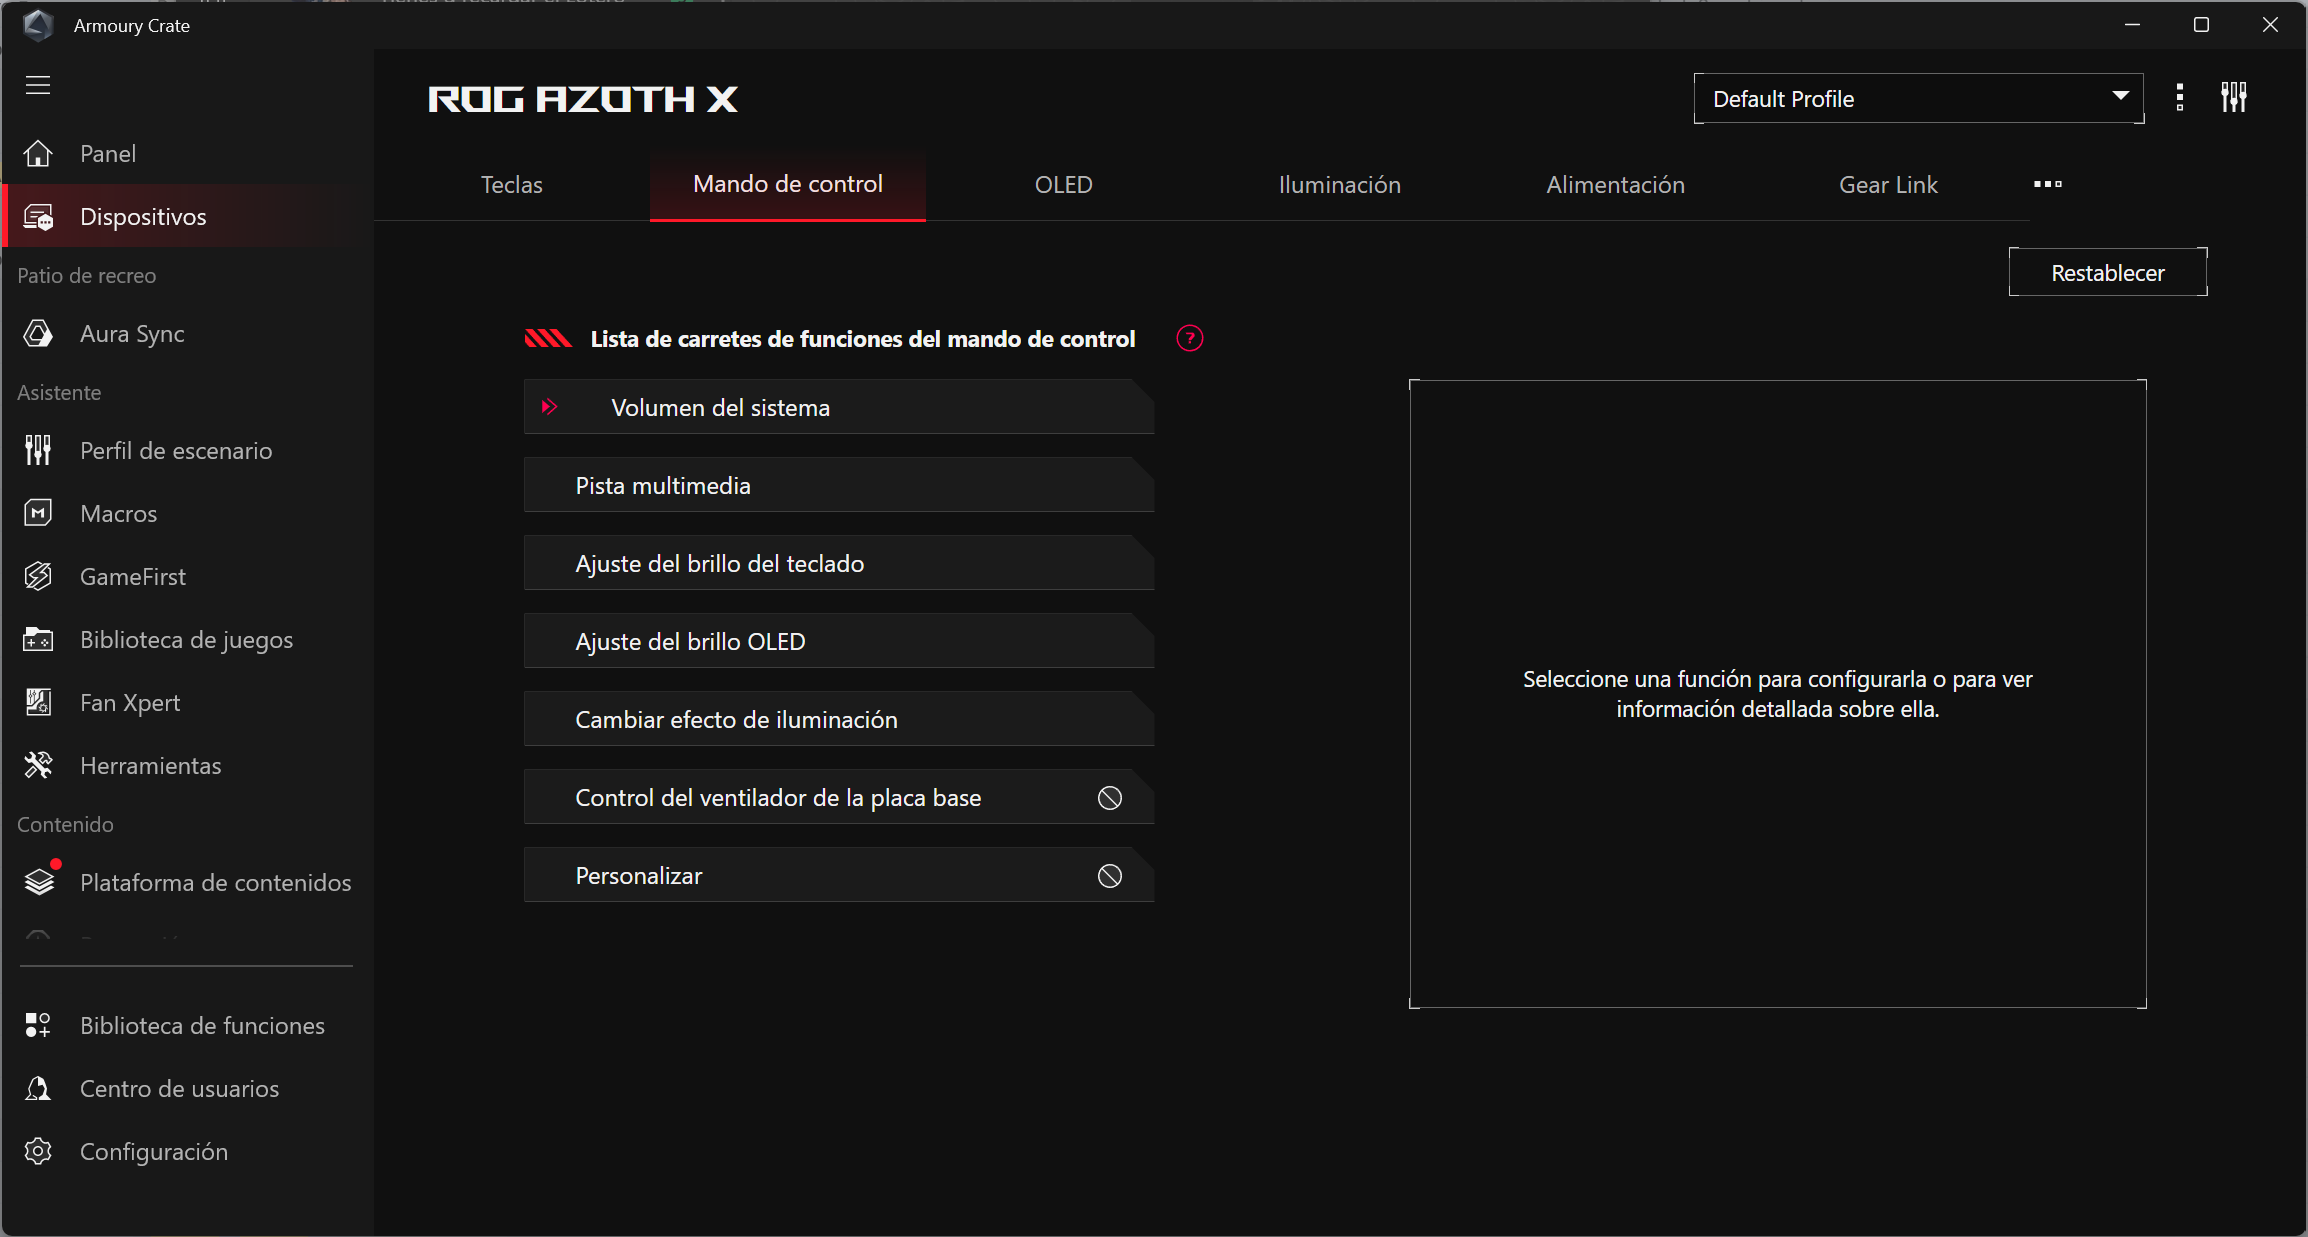This screenshot has height=1237, width=2308.
Task: Click the Configuración gear icon
Action: tap(38, 1151)
